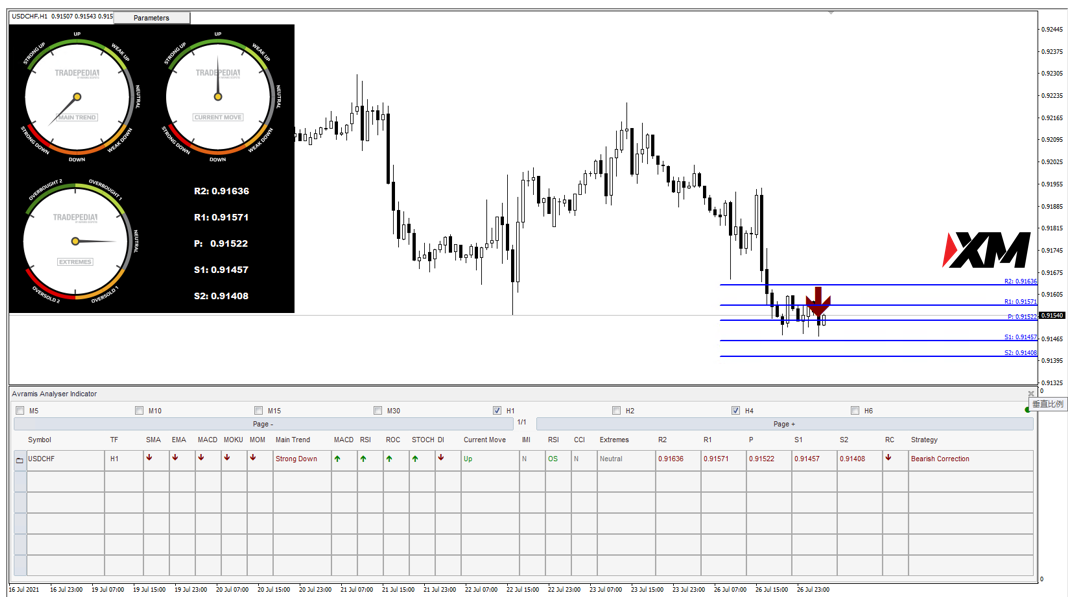The height and width of the screenshot is (602, 1069).
Task: Click the RSI up arrow for USDCHF
Action: pyautogui.click(x=363, y=459)
